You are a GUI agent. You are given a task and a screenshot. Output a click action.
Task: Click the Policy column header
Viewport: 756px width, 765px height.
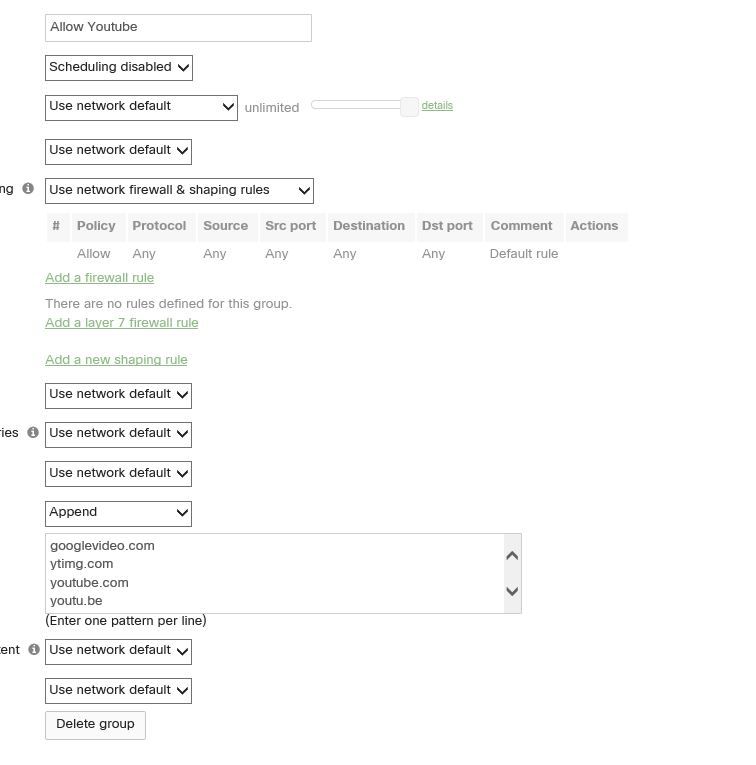[96, 226]
